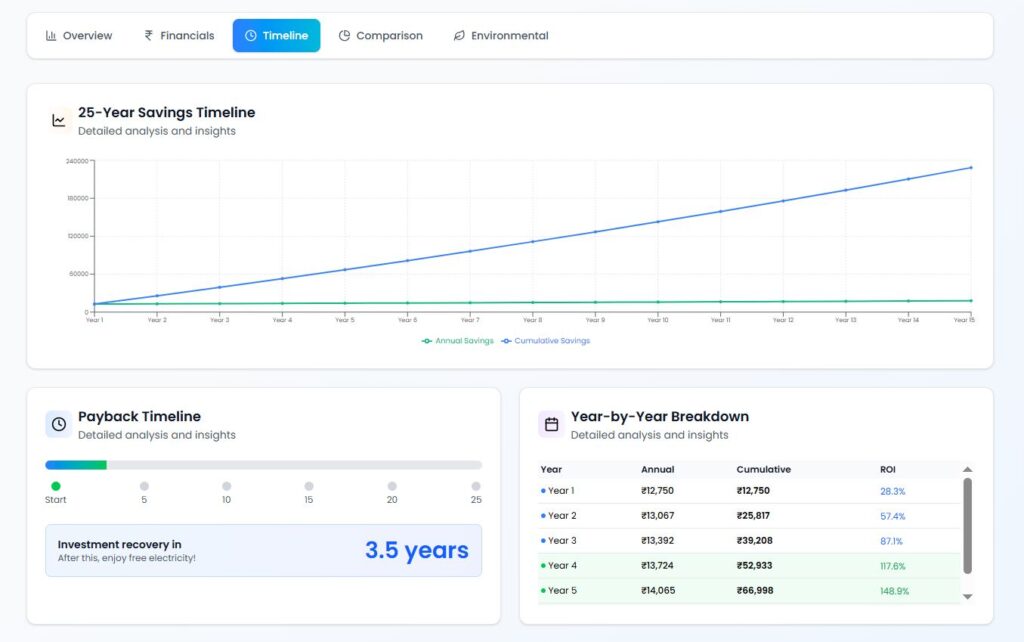
Task: Open the Financials tab
Action: (179, 36)
